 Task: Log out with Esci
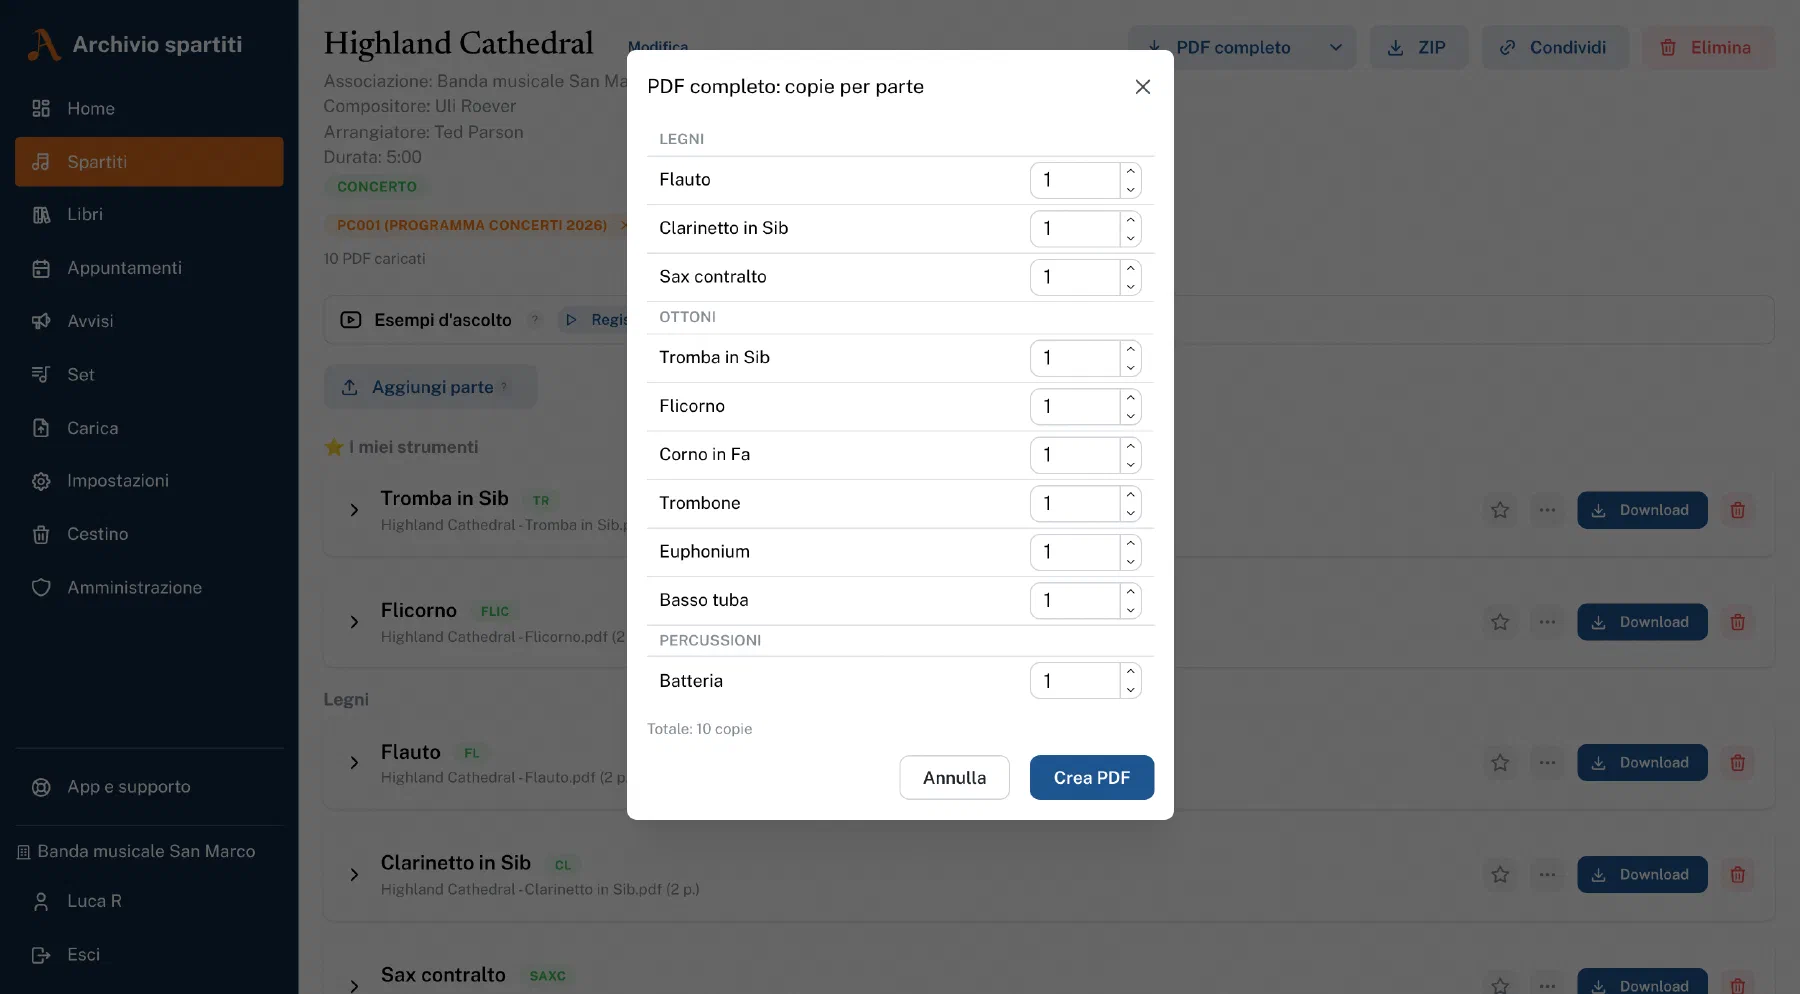[149, 955]
